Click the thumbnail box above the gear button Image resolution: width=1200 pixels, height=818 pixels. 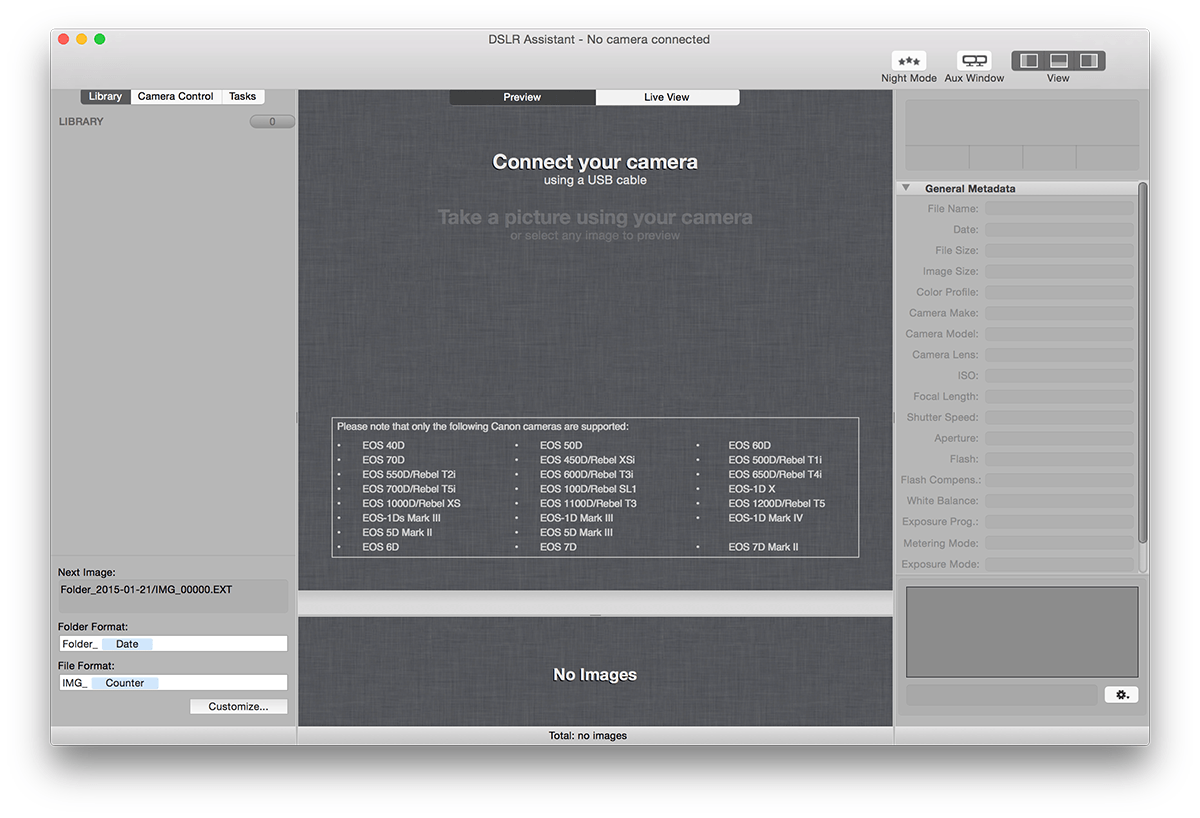pyautogui.click(x=1022, y=632)
